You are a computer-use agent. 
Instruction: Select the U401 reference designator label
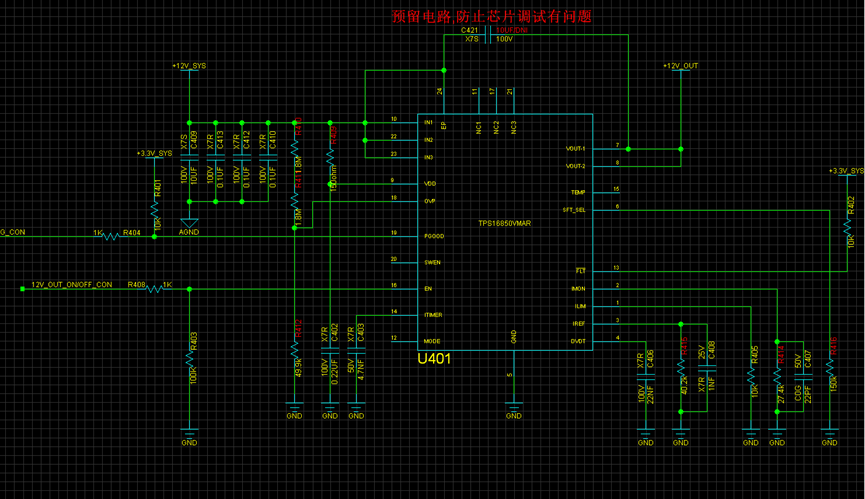click(x=434, y=359)
